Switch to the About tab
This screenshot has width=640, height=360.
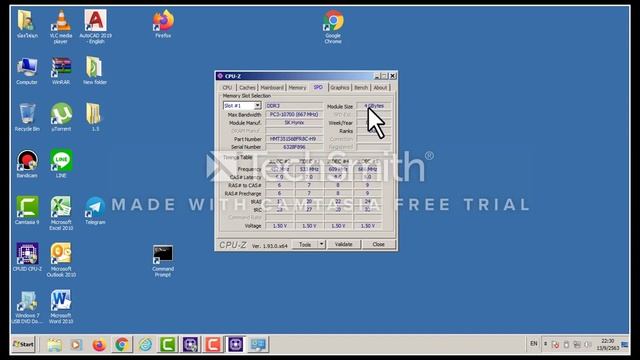(x=380, y=87)
